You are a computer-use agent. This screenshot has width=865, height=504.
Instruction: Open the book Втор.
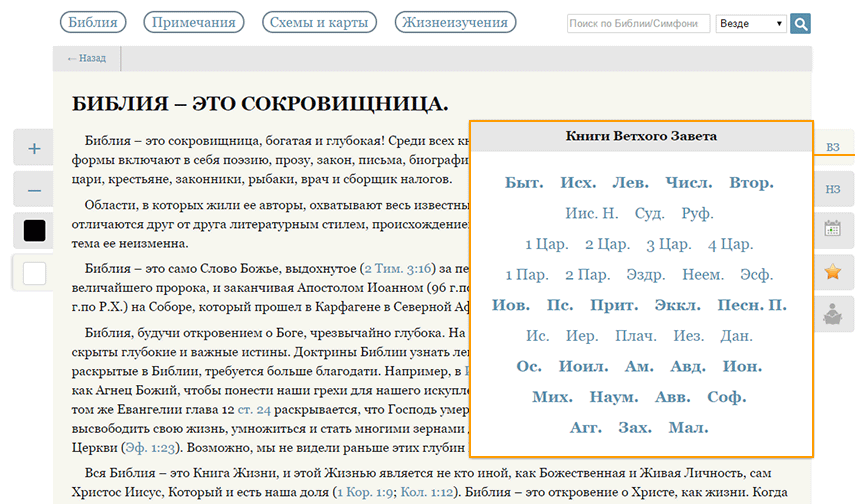coord(751,183)
